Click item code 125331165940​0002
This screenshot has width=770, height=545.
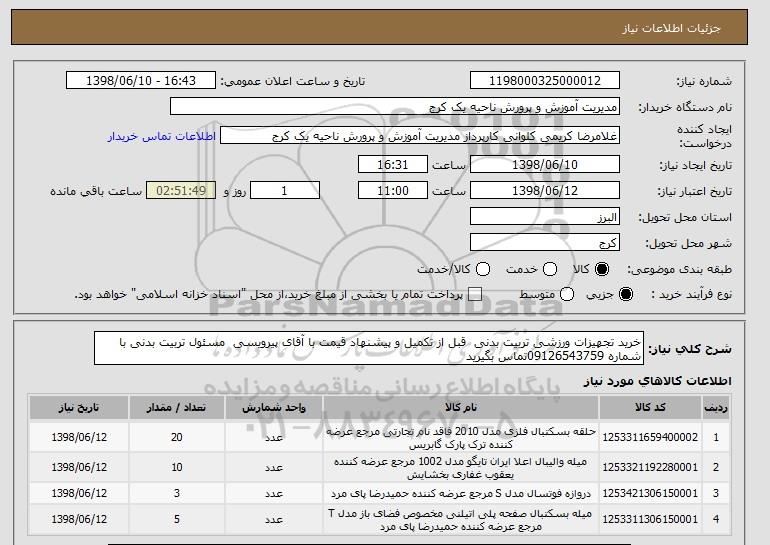click(650, 437)
